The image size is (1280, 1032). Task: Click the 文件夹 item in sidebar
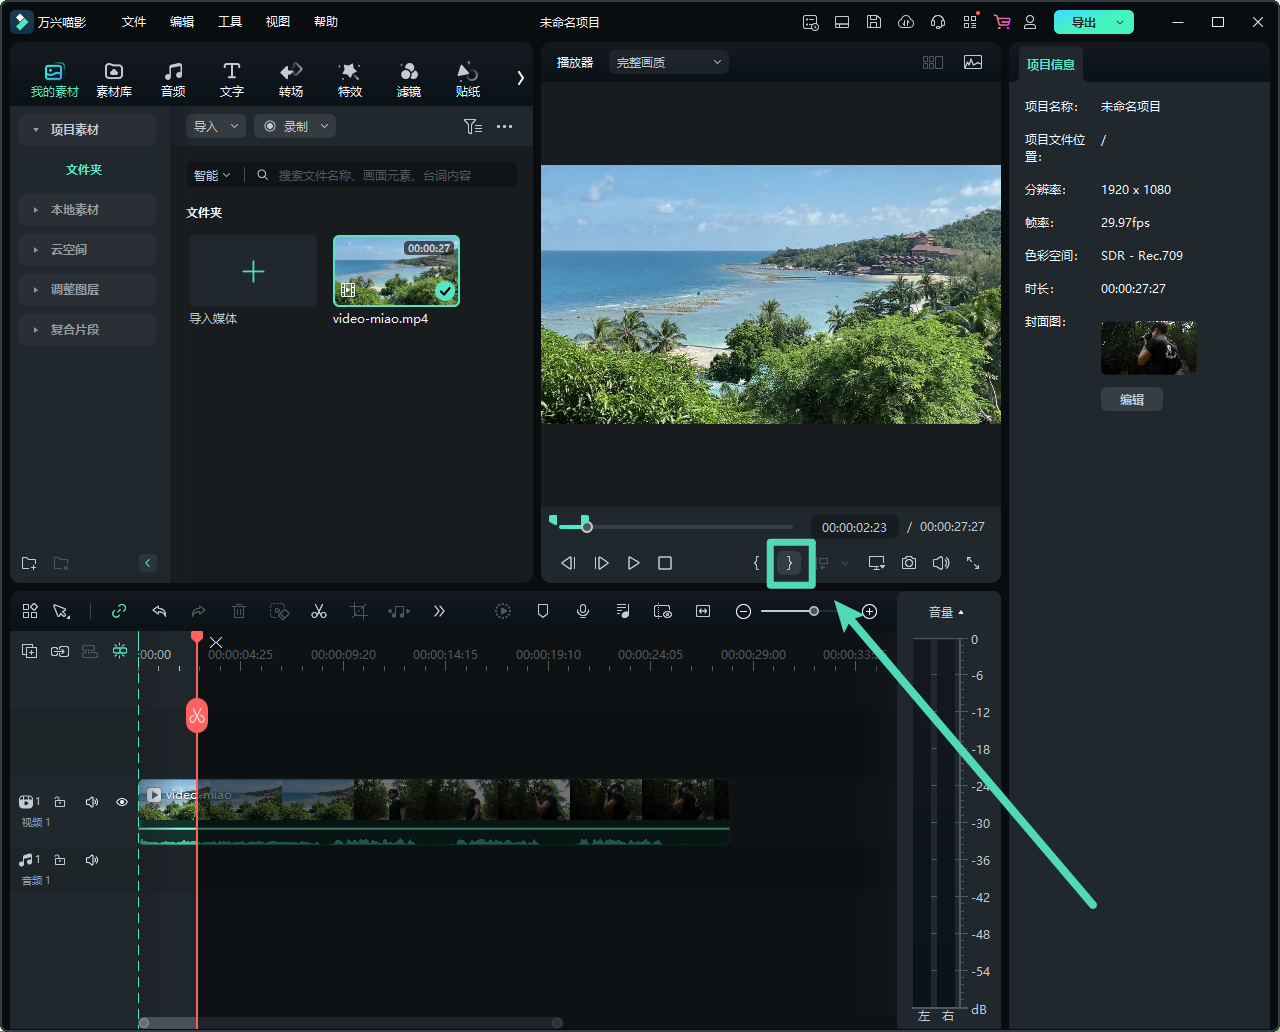pos(84,170)
